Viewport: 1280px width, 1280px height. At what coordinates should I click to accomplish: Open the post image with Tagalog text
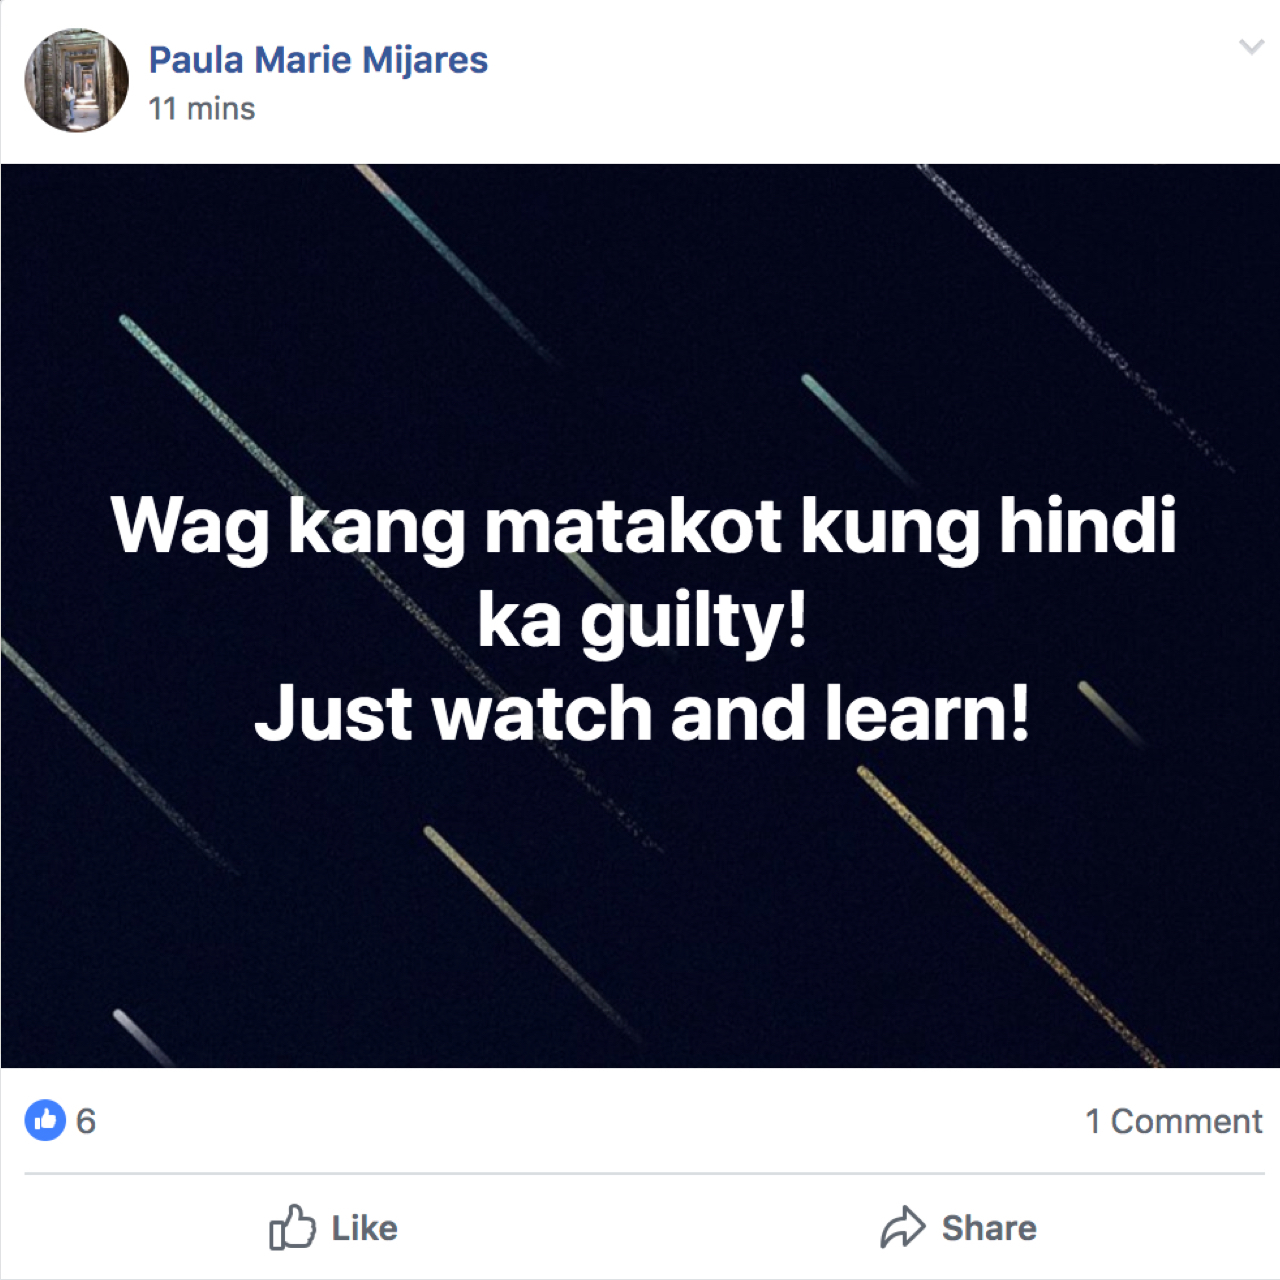[x=640, y=616]
